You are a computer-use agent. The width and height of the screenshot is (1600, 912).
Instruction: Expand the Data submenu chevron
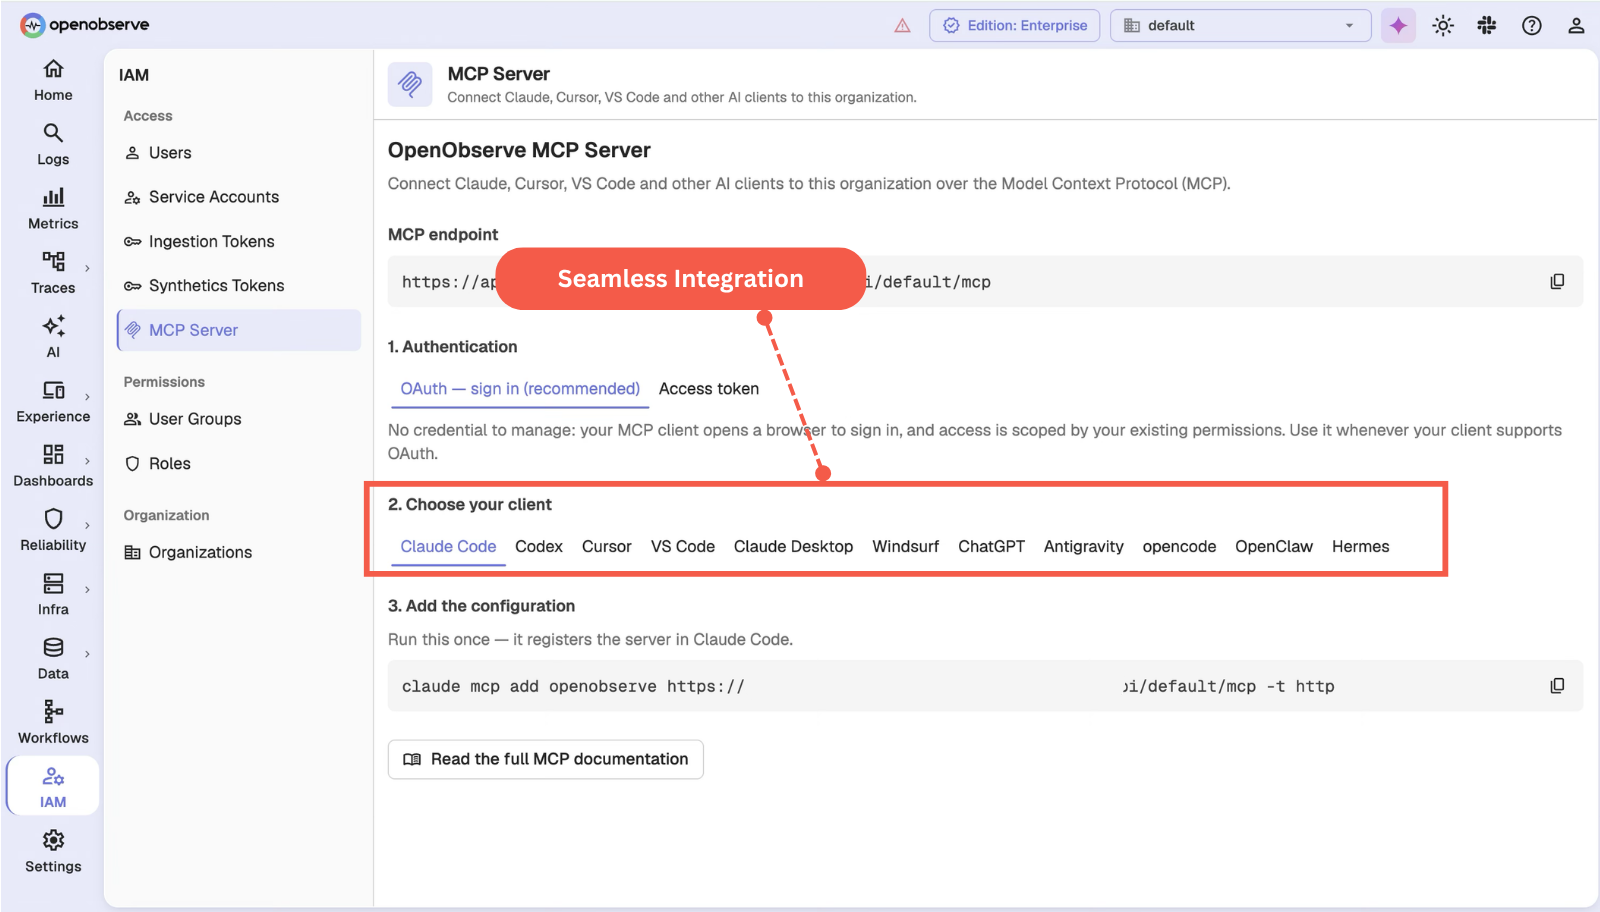pyautogui.click(x=87, y=654)
